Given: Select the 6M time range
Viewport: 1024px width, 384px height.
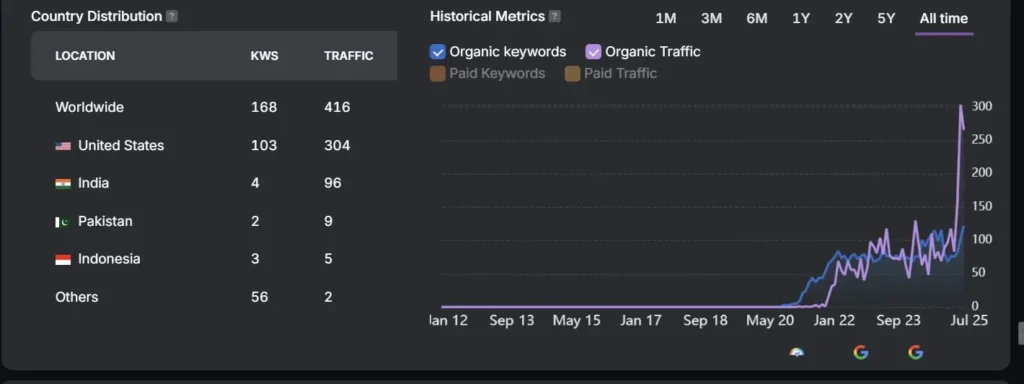Looking at the screenshot, I should 757,19.
